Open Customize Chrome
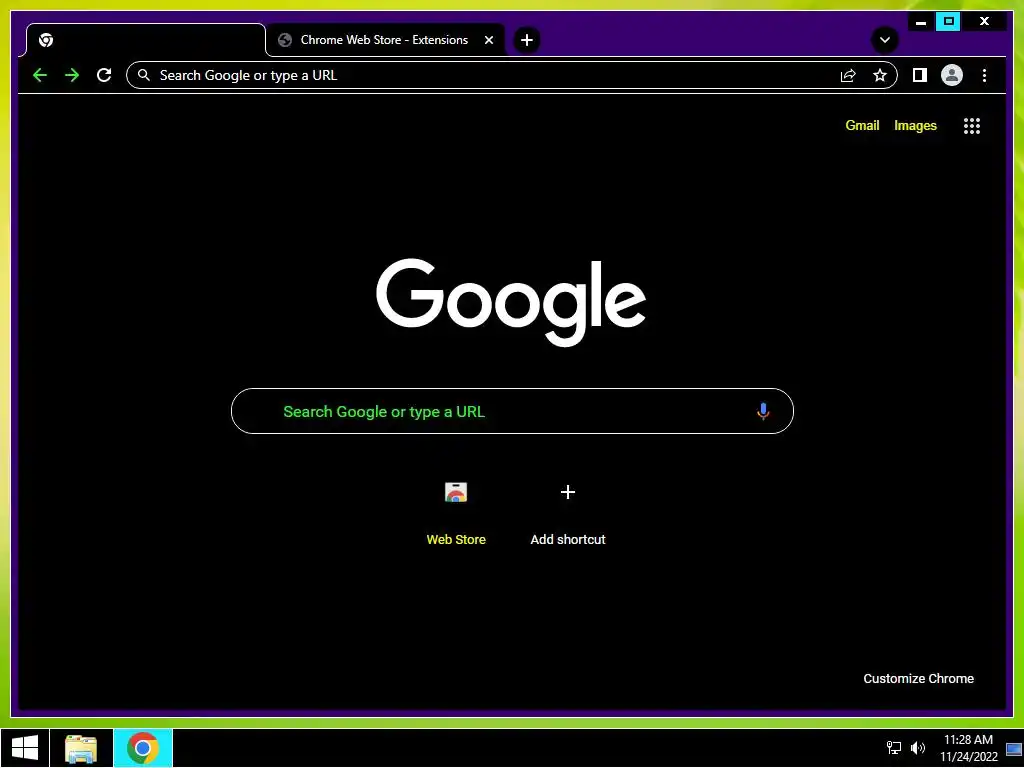The width and height of the screenshot is (1024, 768). pos(918,679)
